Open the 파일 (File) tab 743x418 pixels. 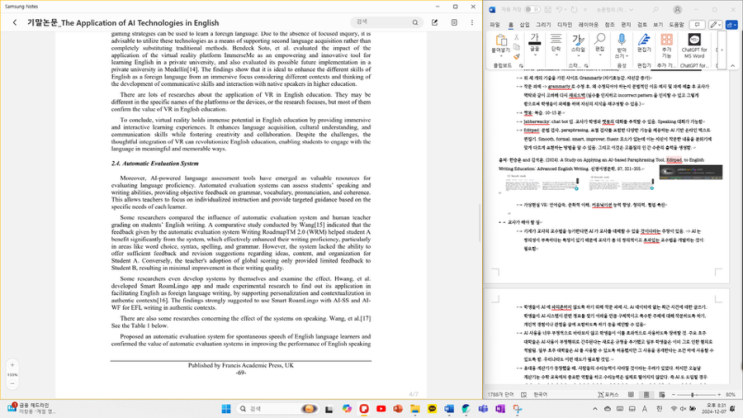(495, 25)
